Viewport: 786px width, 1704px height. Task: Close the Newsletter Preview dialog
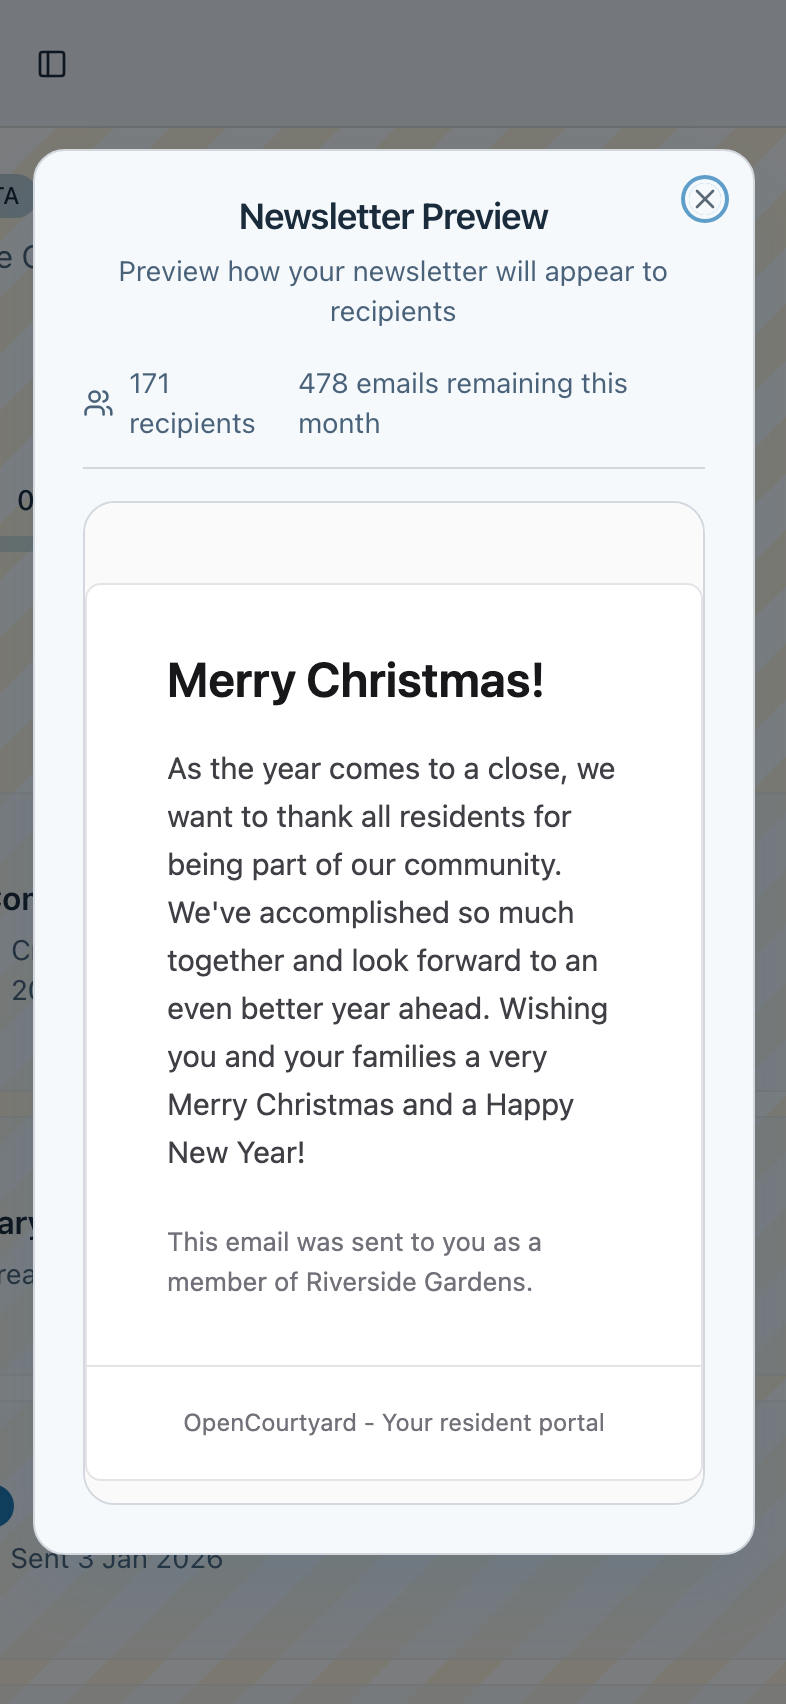pos(704,199)
